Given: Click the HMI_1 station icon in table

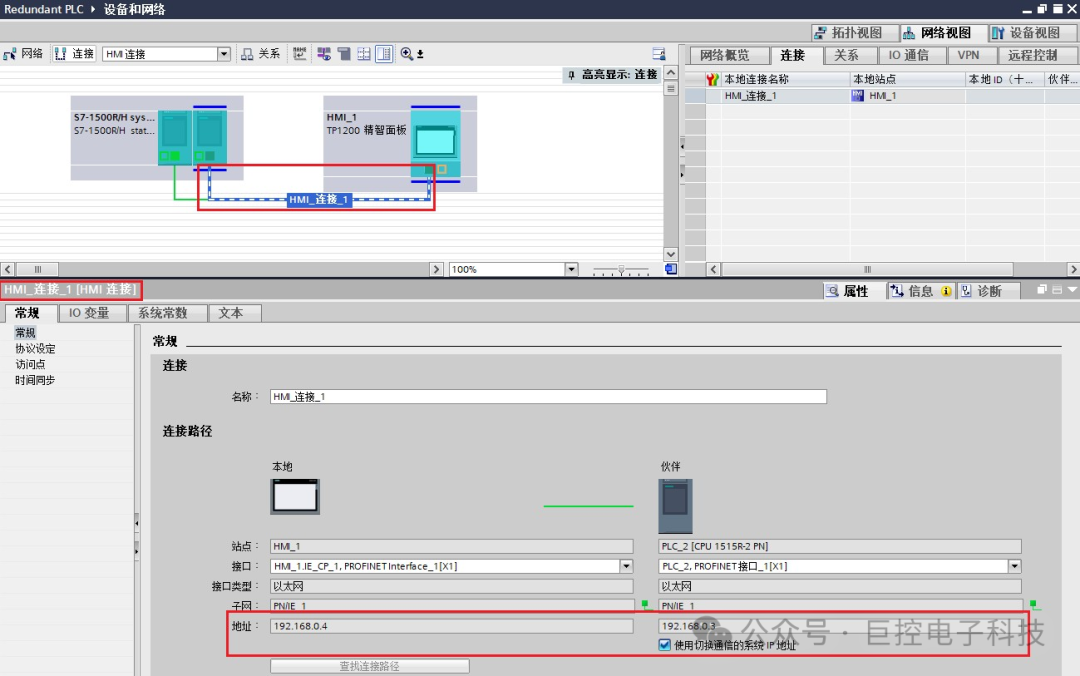Looking at the screenshot, I should tap(858, 96).
